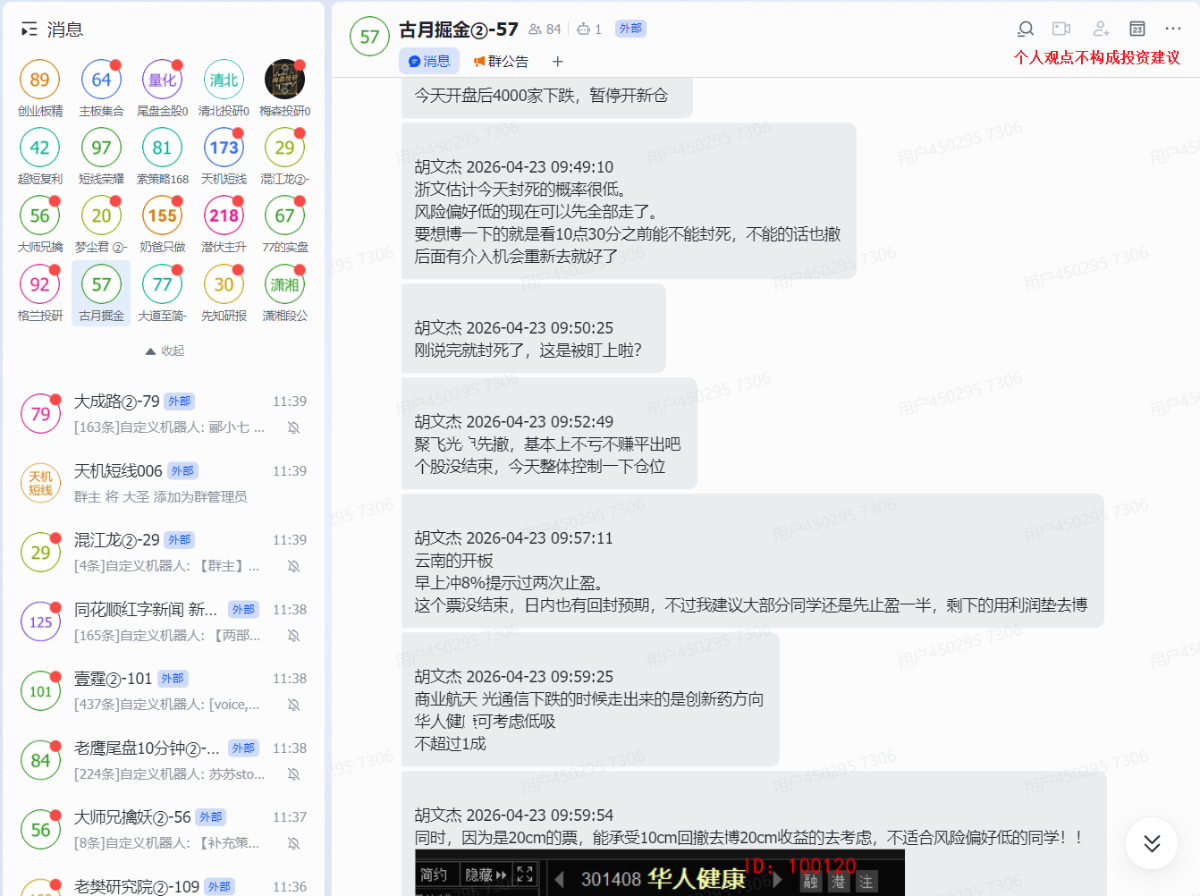
Task: Click the add member icon
Action: 1101,29
